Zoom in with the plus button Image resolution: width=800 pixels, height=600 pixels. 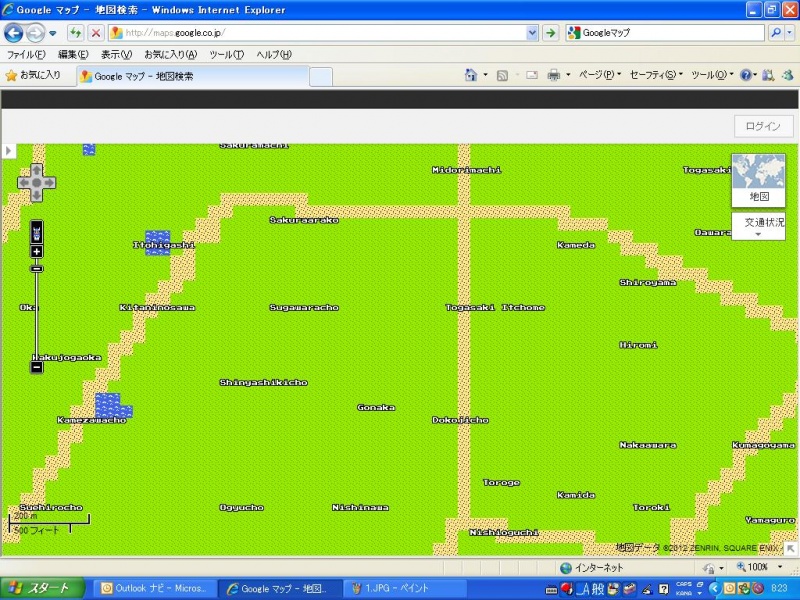point(37,252)
